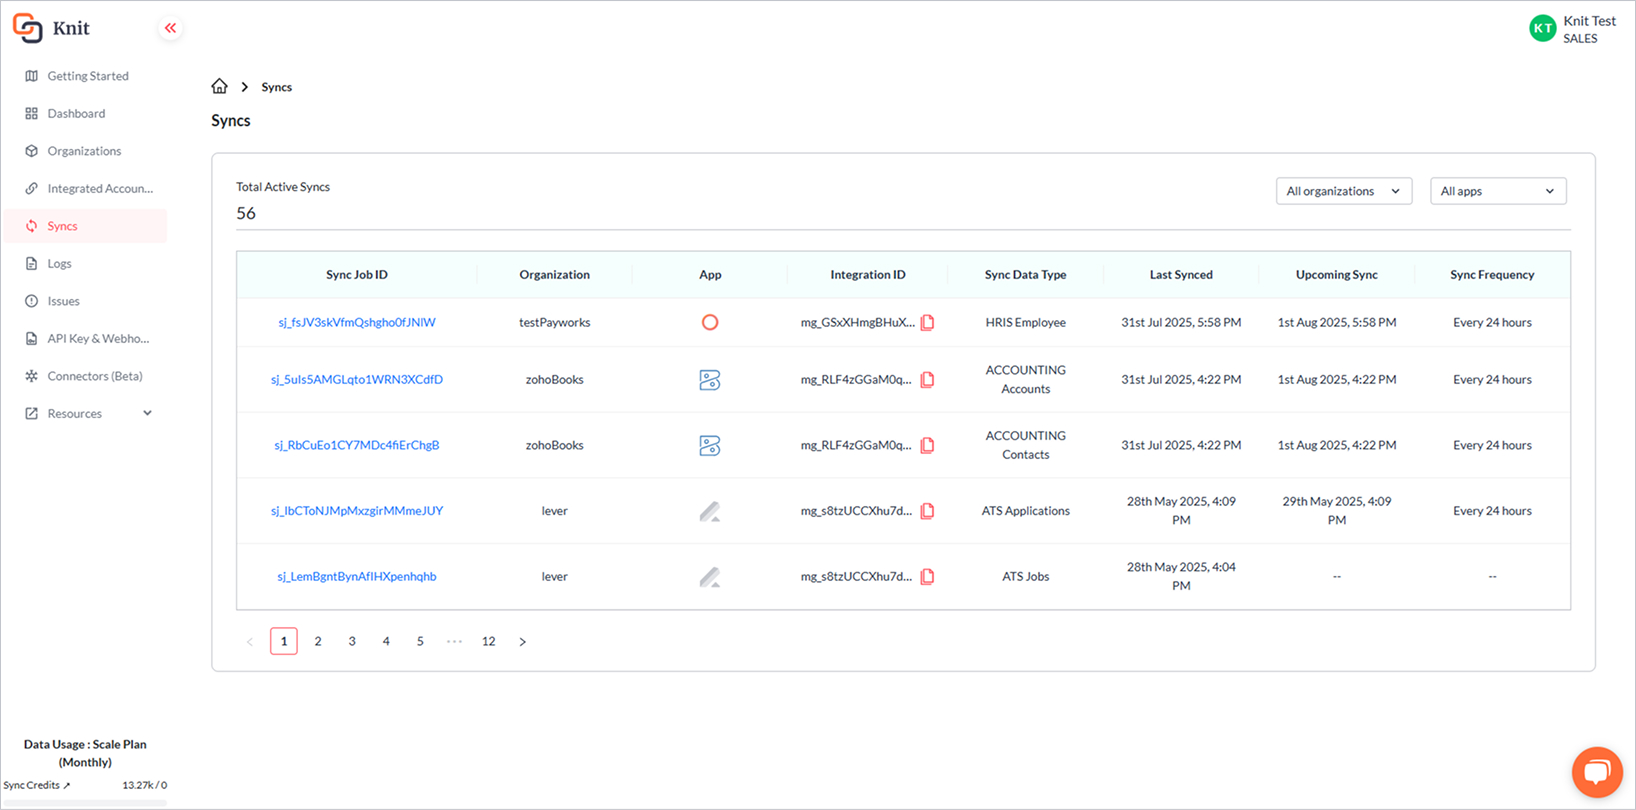The image size is (1636, 810).
Task: Click the Issues alert icon
Action: pos(31,301)
